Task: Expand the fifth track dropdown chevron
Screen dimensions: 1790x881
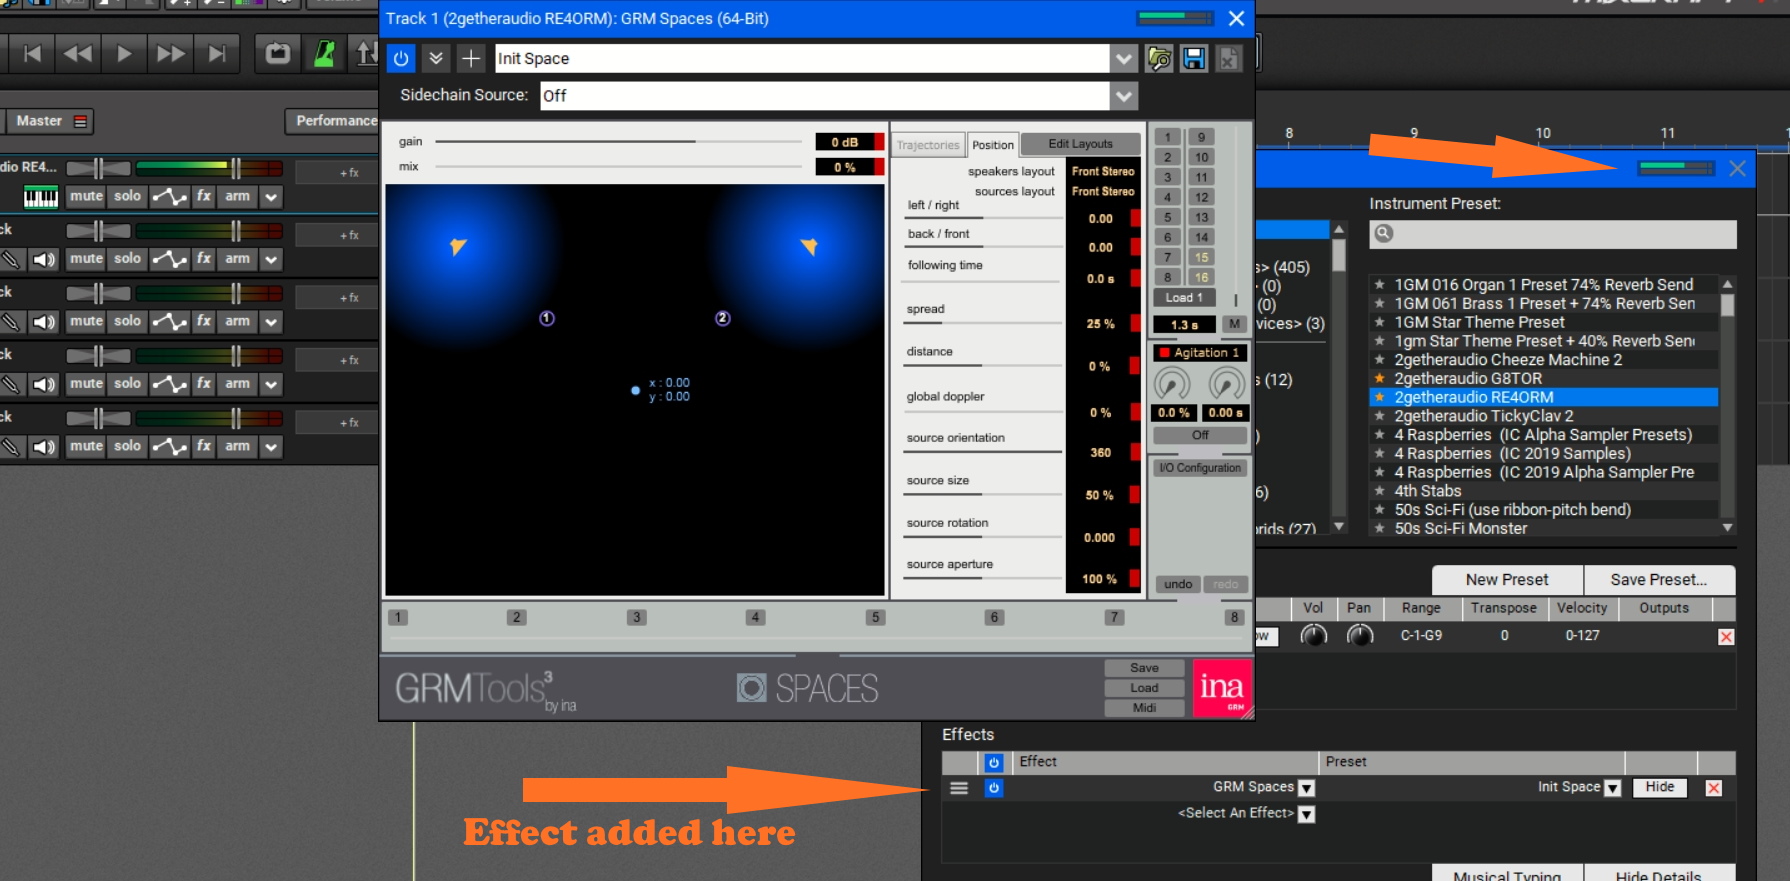Action: [271, 447]
